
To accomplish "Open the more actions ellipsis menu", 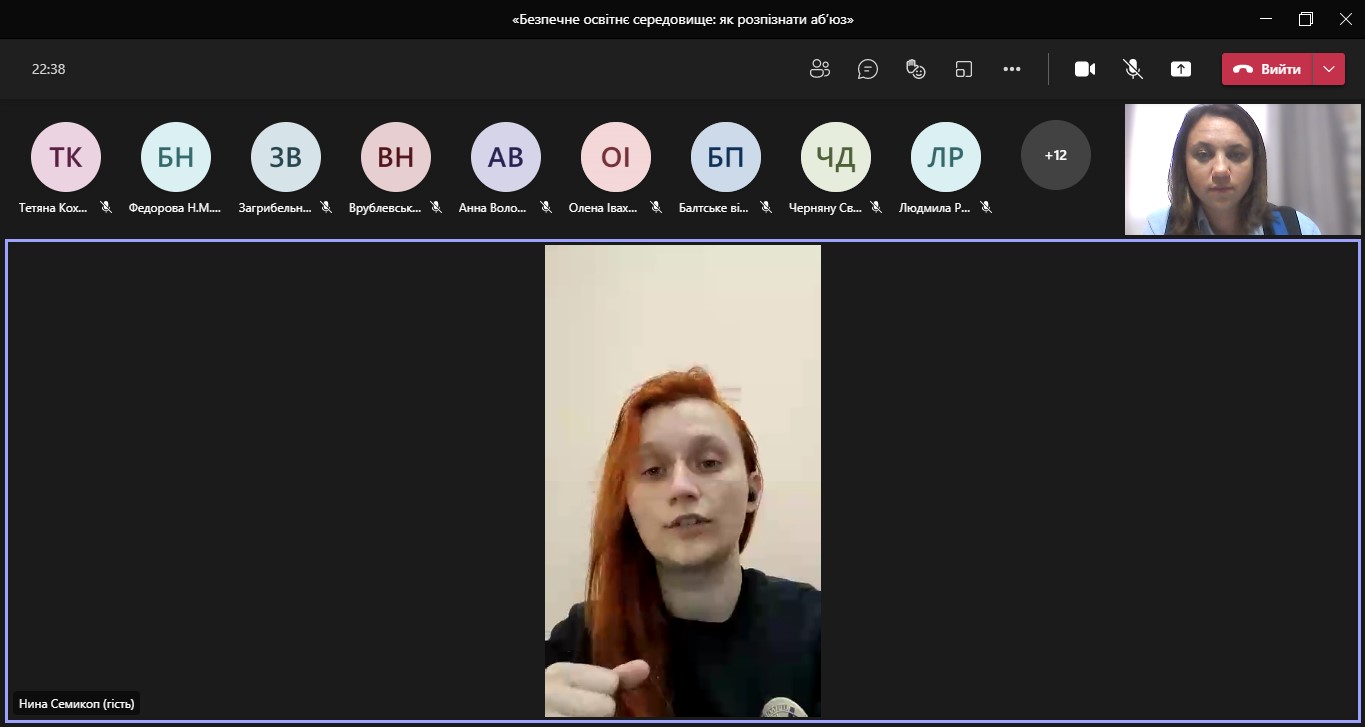I will click(1012, 69).
